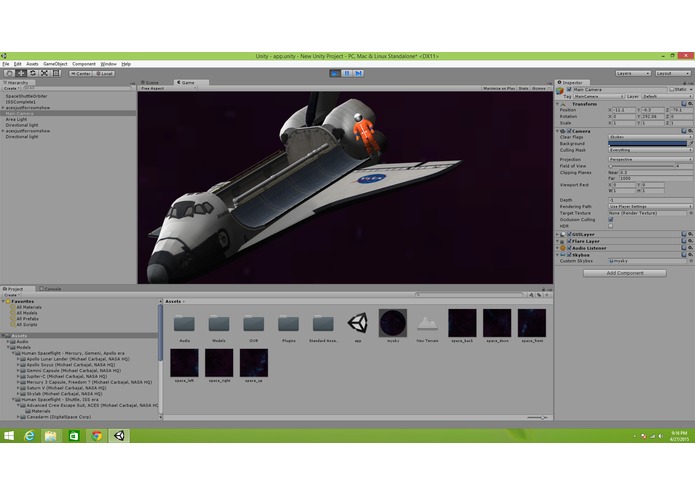The height and width of the screenshot is (494, 695).
Task: Open the GameObject menu
Action: point(55,64)
